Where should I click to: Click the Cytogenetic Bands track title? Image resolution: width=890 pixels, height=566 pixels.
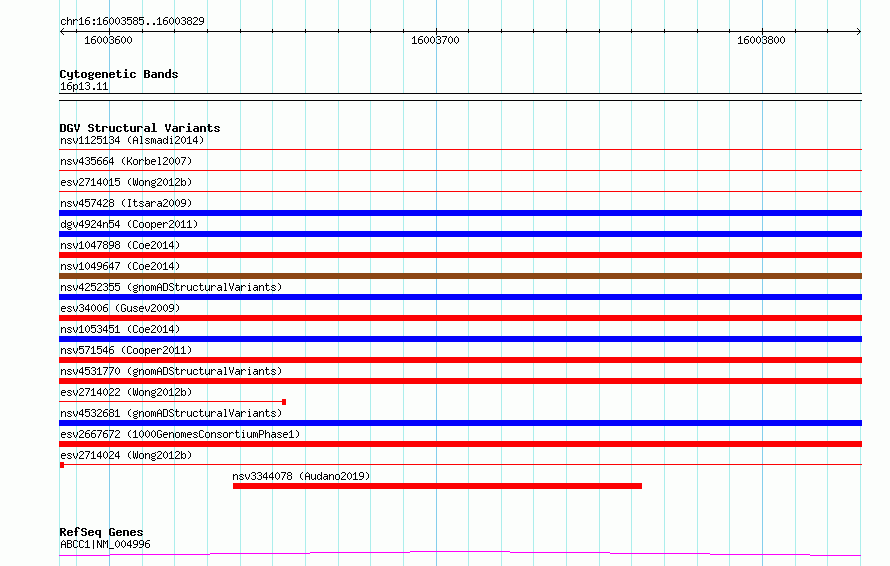pos(119,74)
